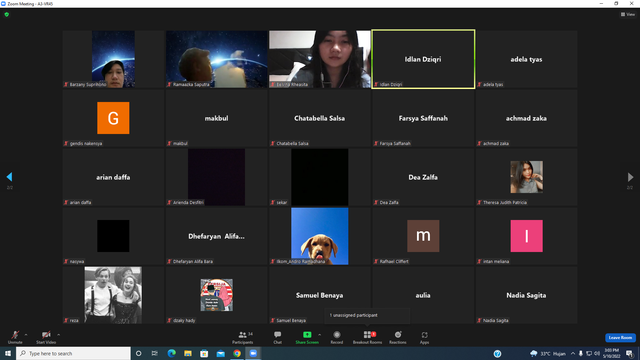Toggle Start Video camera button

(46, 337)
